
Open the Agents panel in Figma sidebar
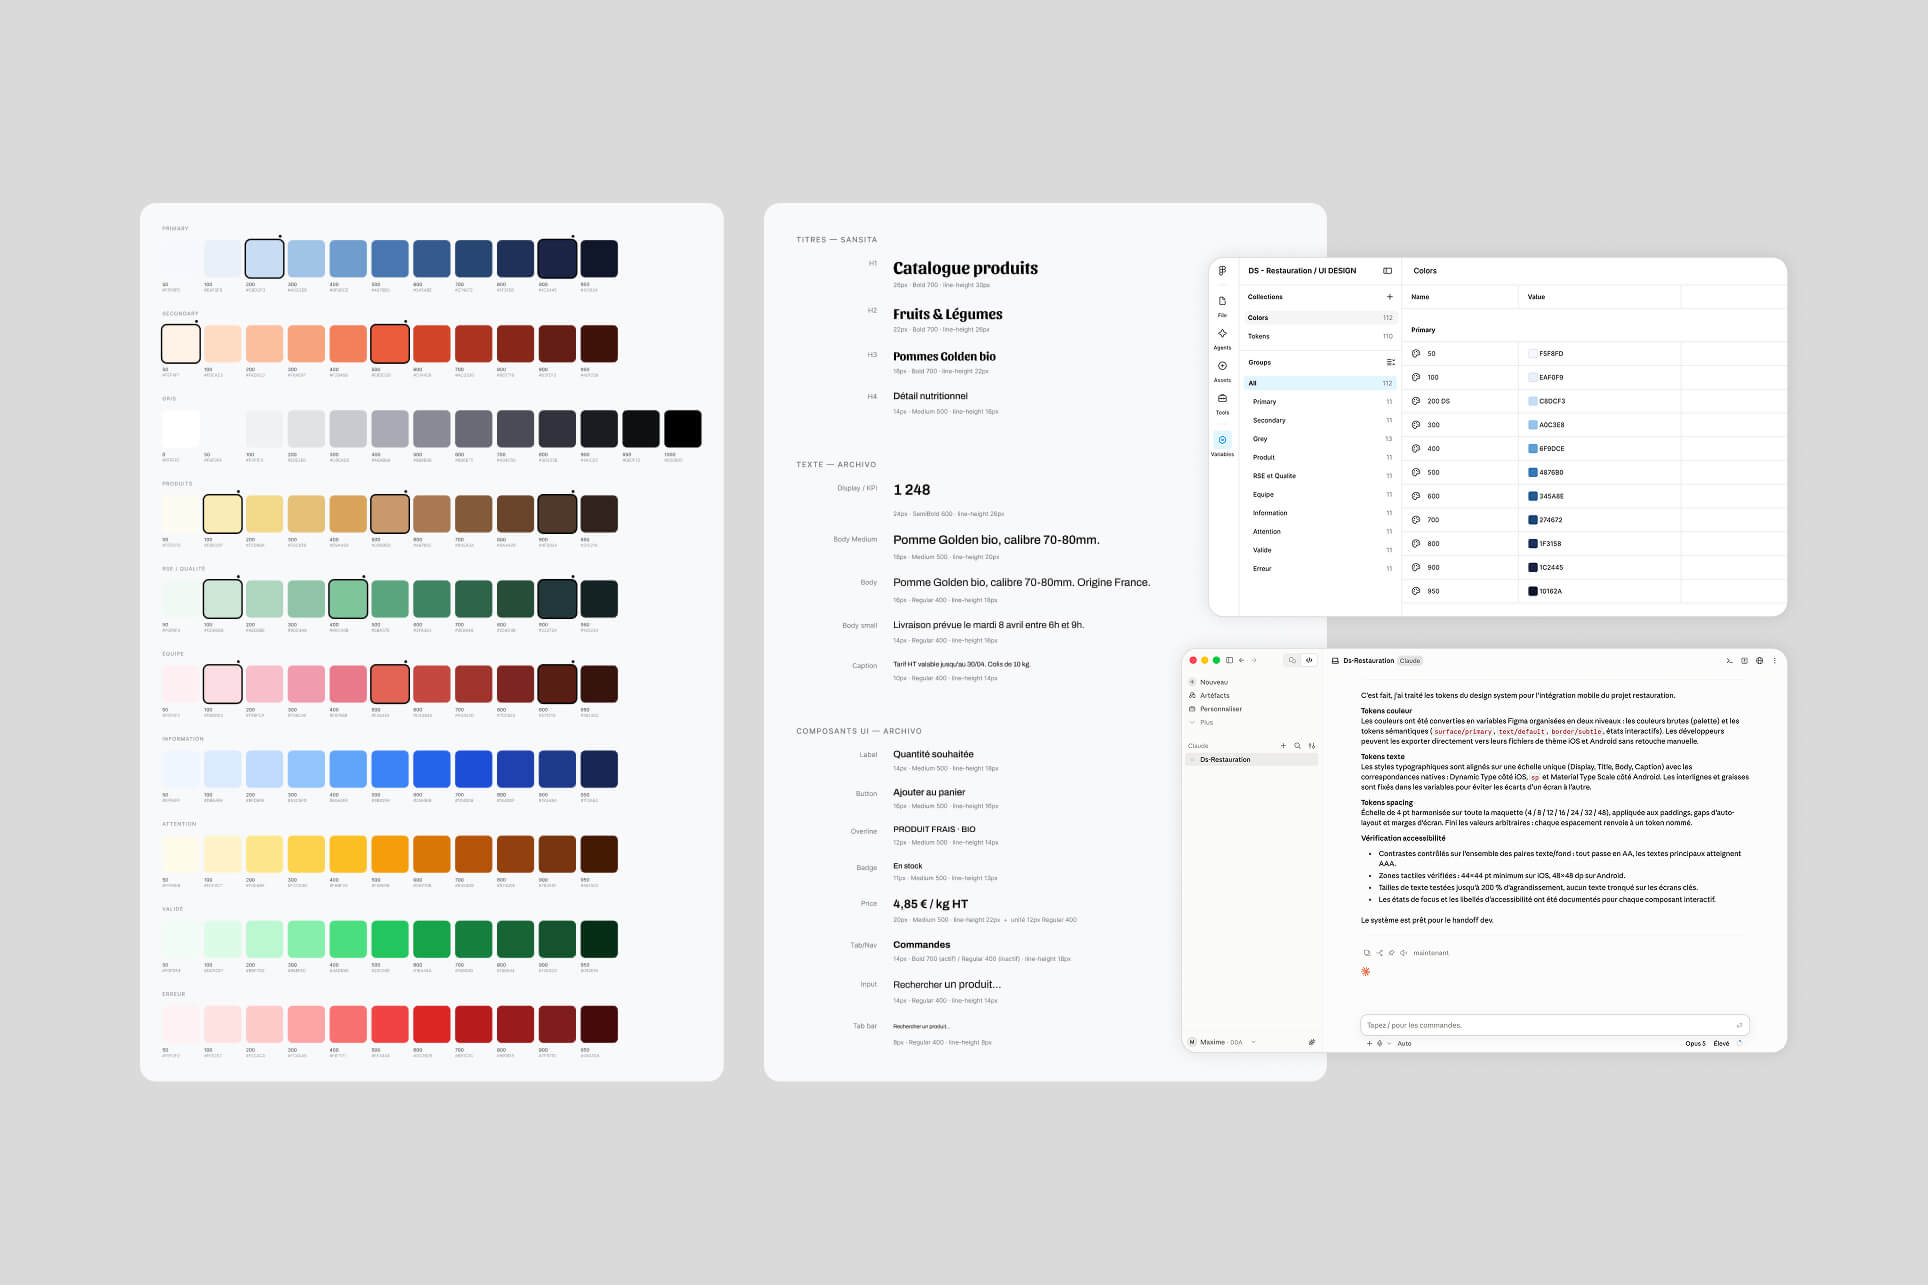point(1222,338)
